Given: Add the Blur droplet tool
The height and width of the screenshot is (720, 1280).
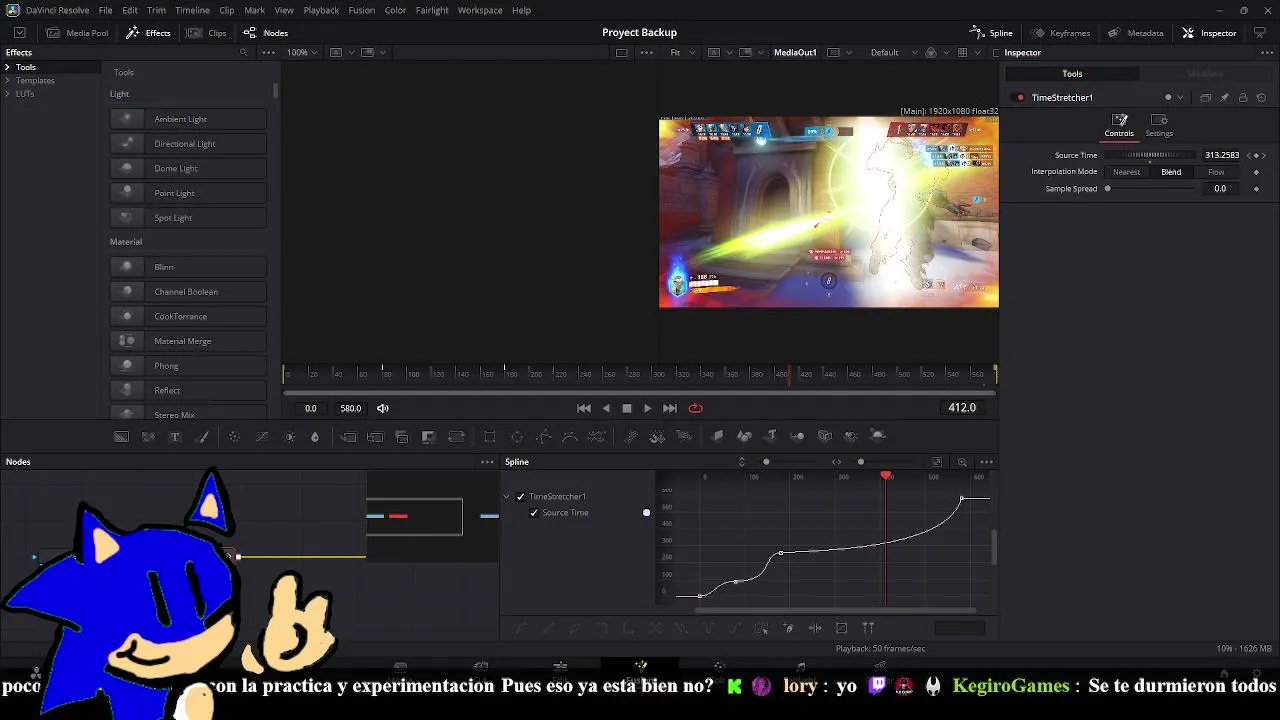Looking at the screenshot, I should tap(315, 436).
